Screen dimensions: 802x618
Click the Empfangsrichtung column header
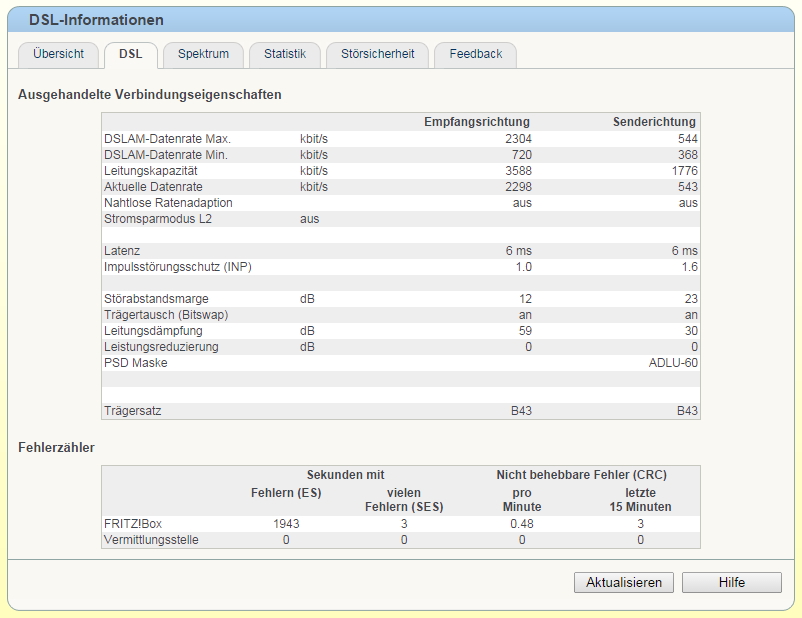[x=477, y=122]
